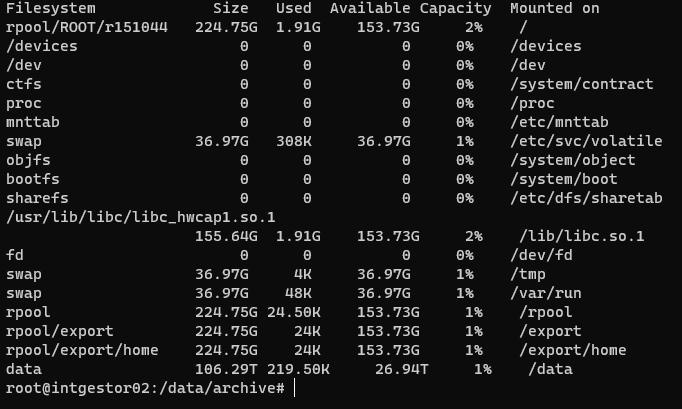This screenshot has width=682, height=409.
Task: Click the Capacity column header
Action: pos(455,8)
